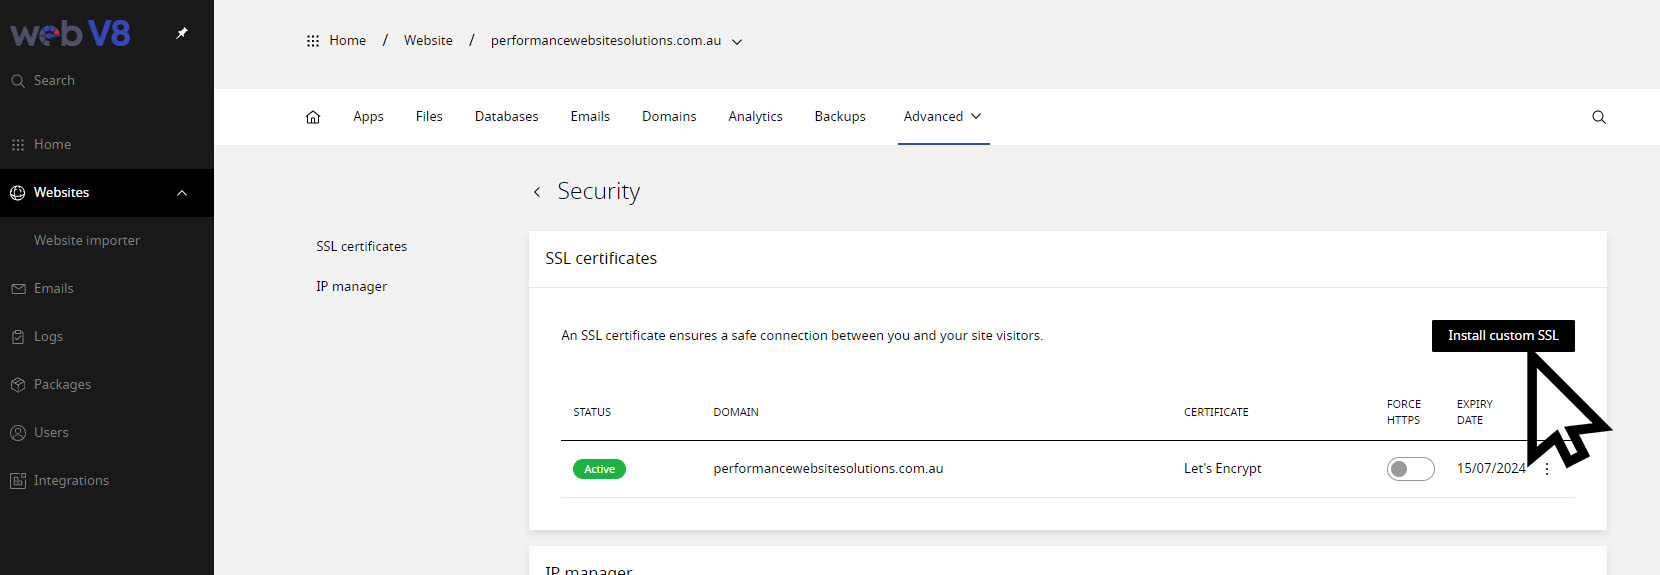Click the search magnifier in top navbar
This screenshot has height=575, width=1660.
(x=1599, y=117)
